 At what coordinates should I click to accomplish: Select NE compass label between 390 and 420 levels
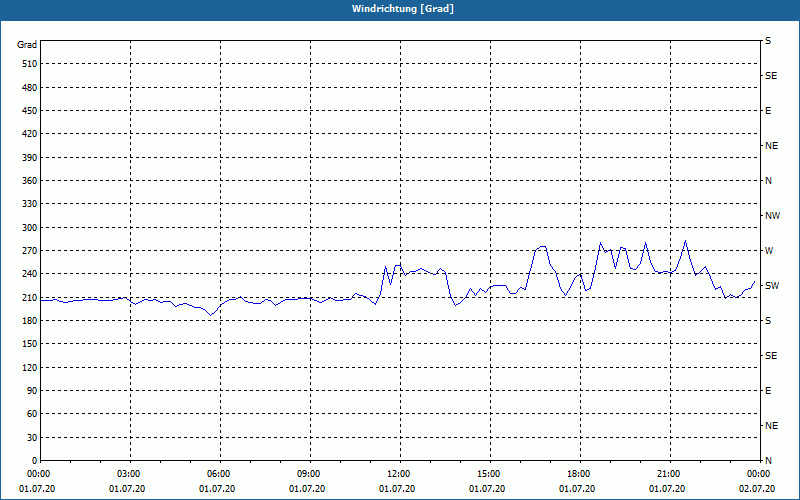(771, 146)
